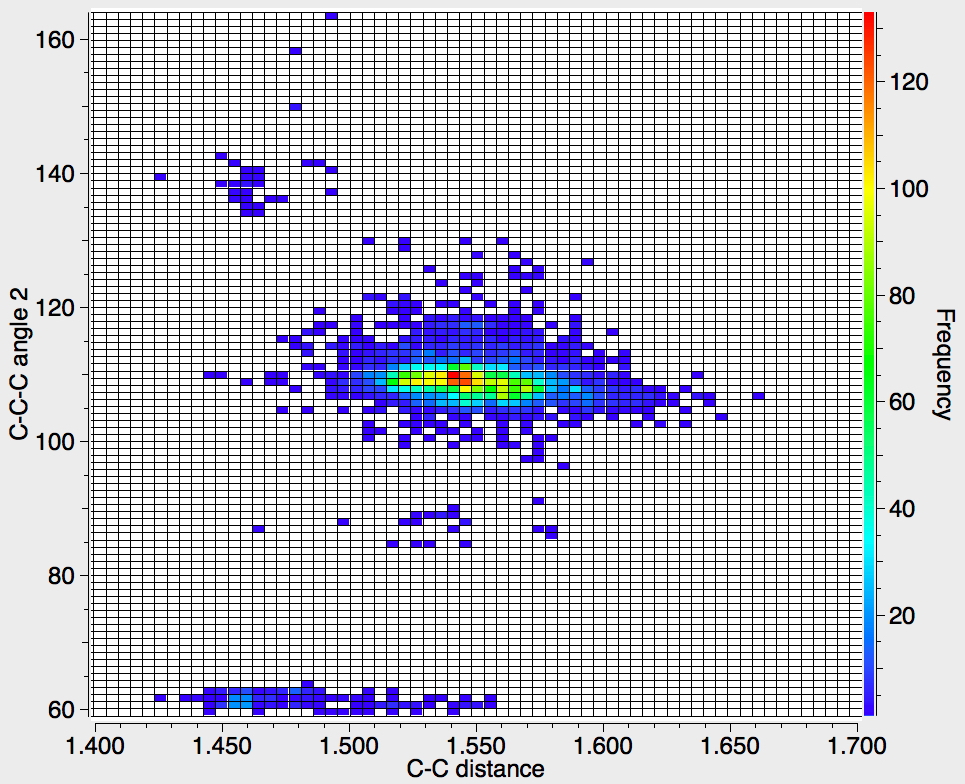The height and width of the screenshot is (784, 965).
Task: Click the topmost isolated blue cell above angle 160
Action: (331, 15)
